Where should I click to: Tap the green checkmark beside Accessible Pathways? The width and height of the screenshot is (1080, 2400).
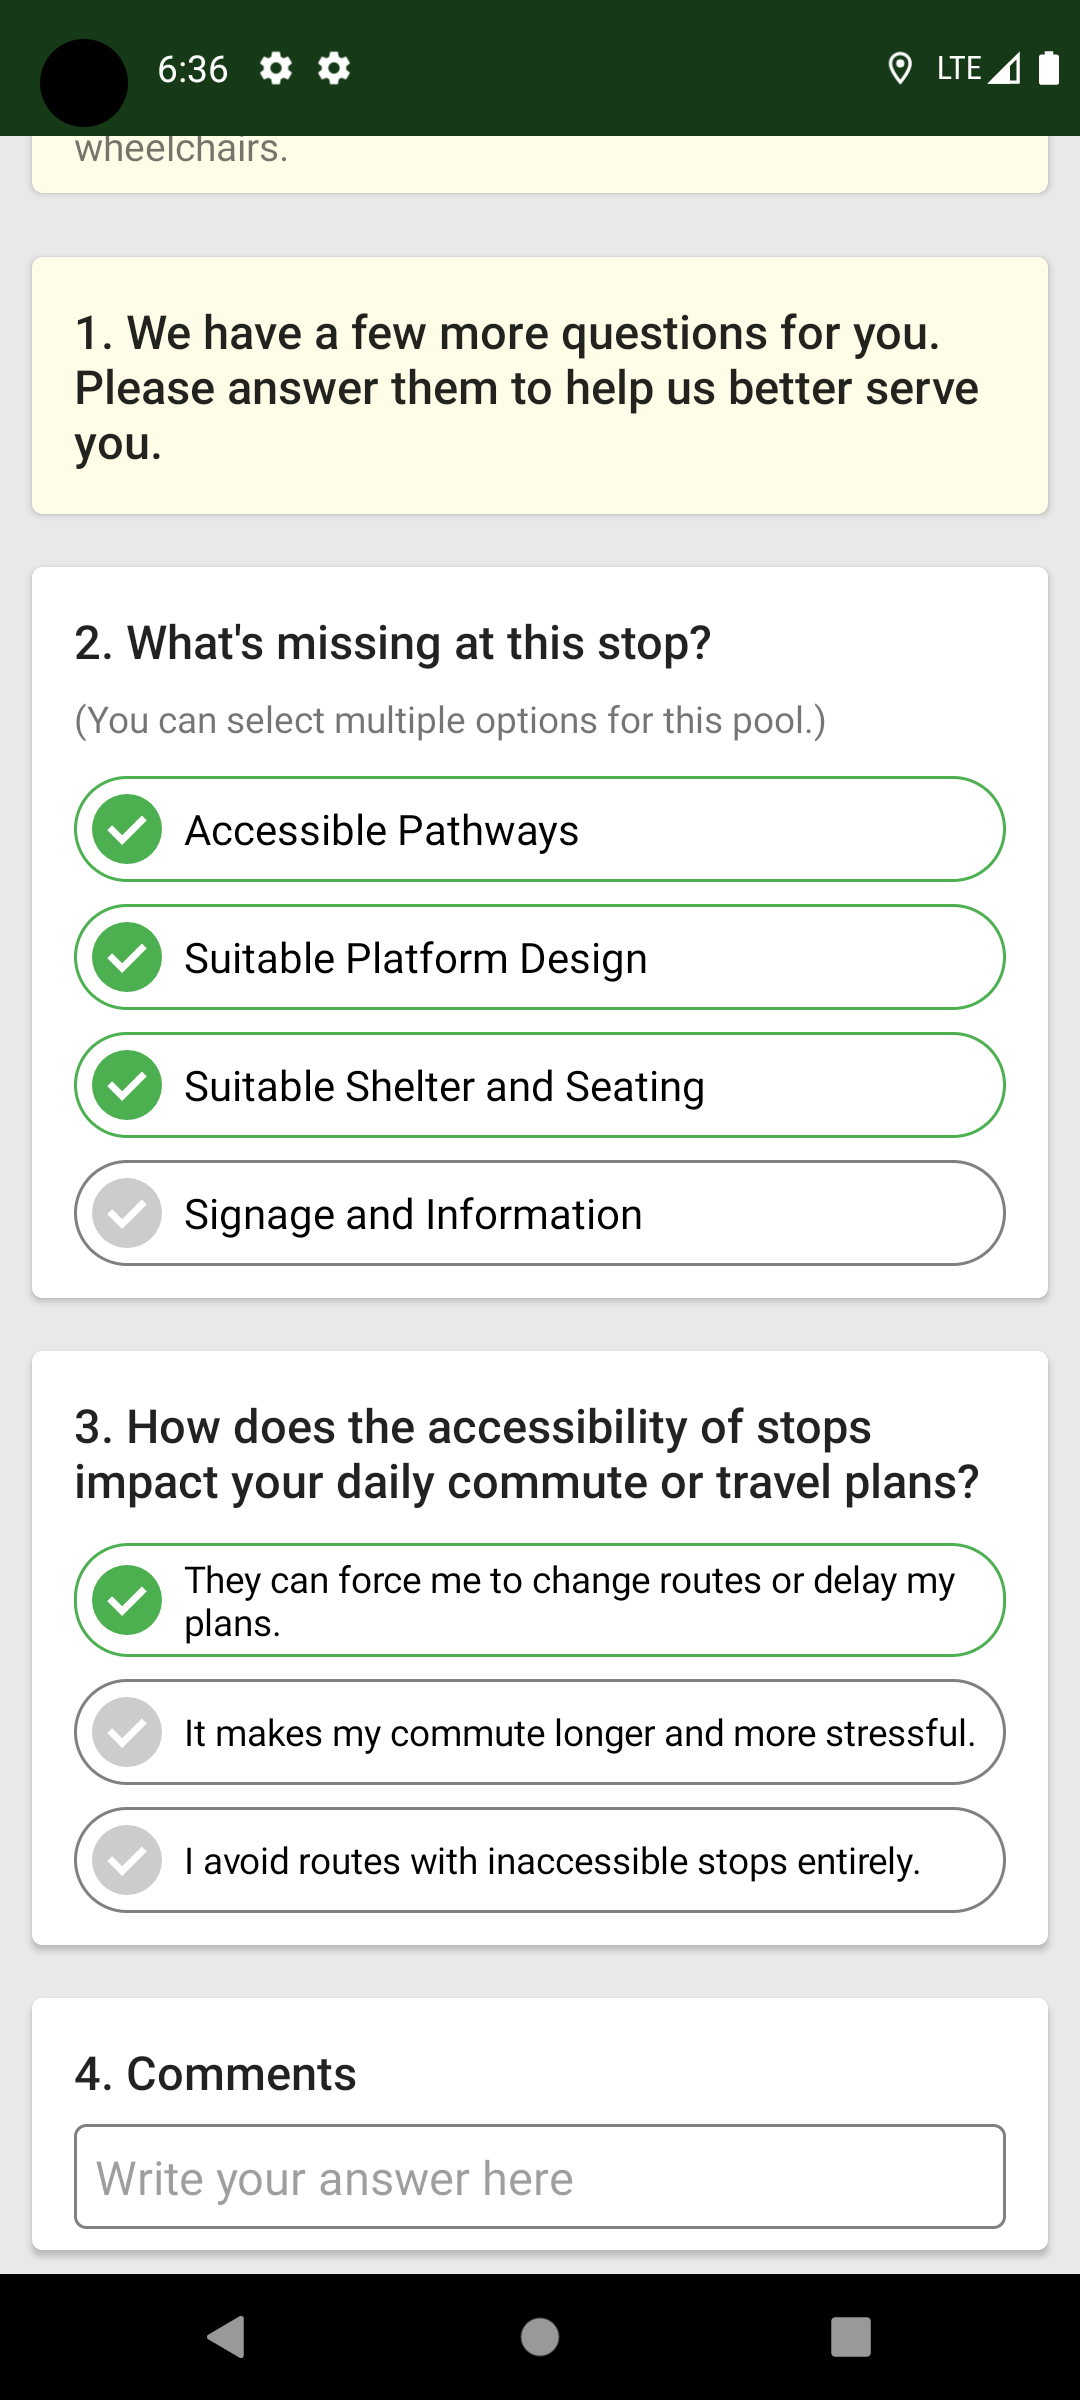click(x=127, y=829)
